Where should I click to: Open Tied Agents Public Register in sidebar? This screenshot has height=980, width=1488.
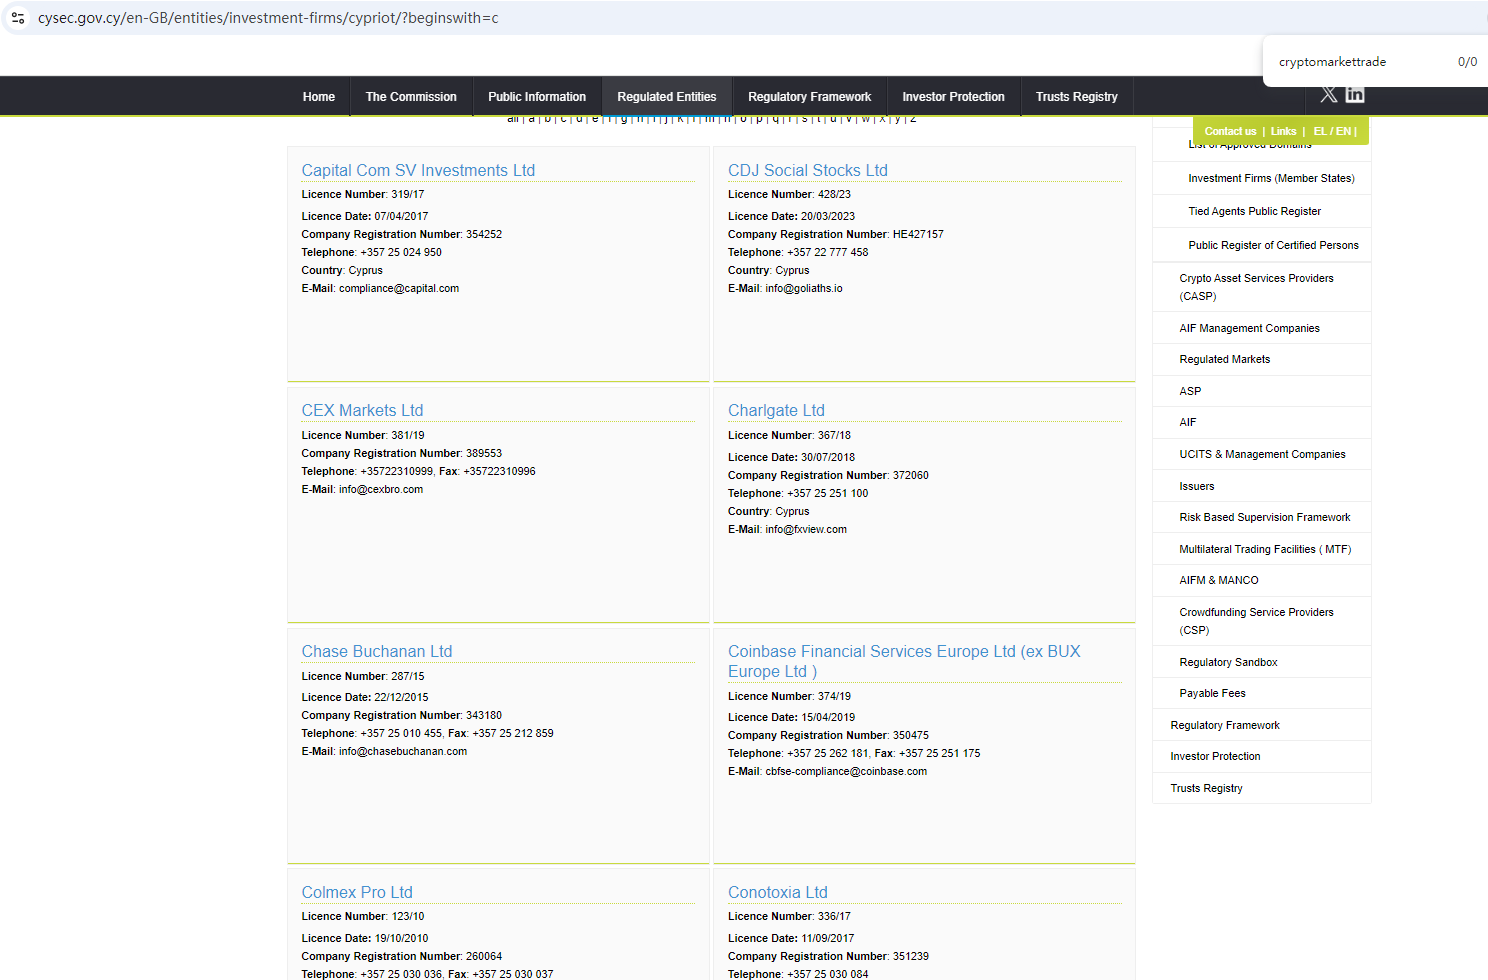tap(1254, 211)
